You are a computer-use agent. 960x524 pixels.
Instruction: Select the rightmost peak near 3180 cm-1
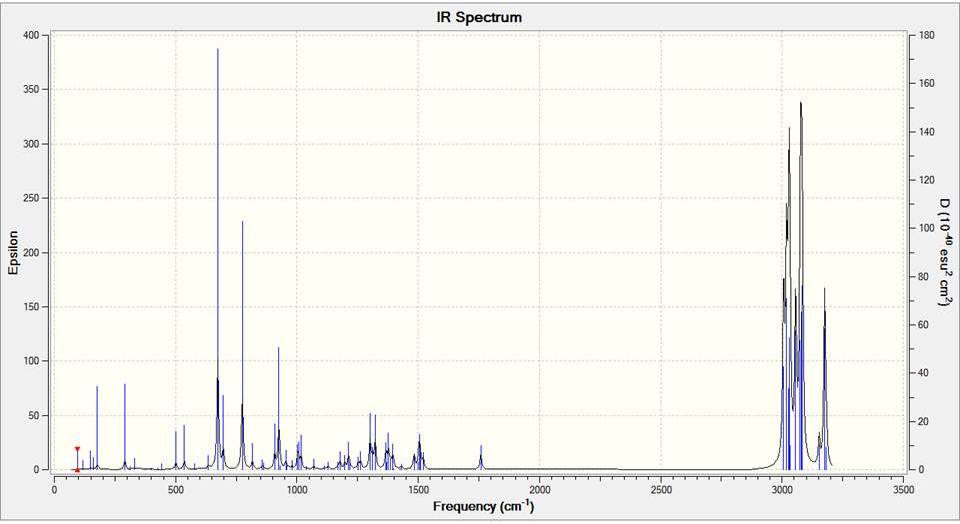coord(824,378)
